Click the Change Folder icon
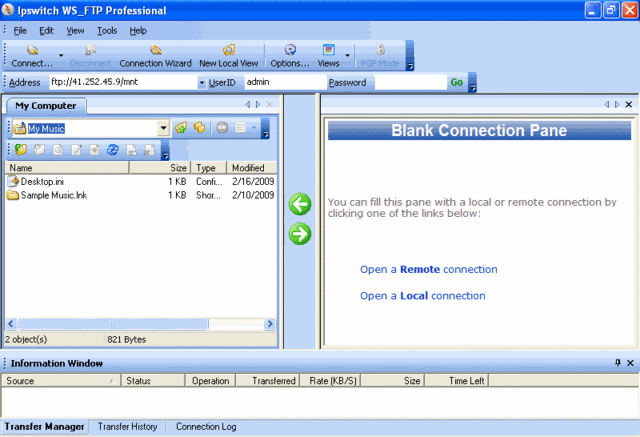This screenshot has width=640, height=437. pos(199,128)
